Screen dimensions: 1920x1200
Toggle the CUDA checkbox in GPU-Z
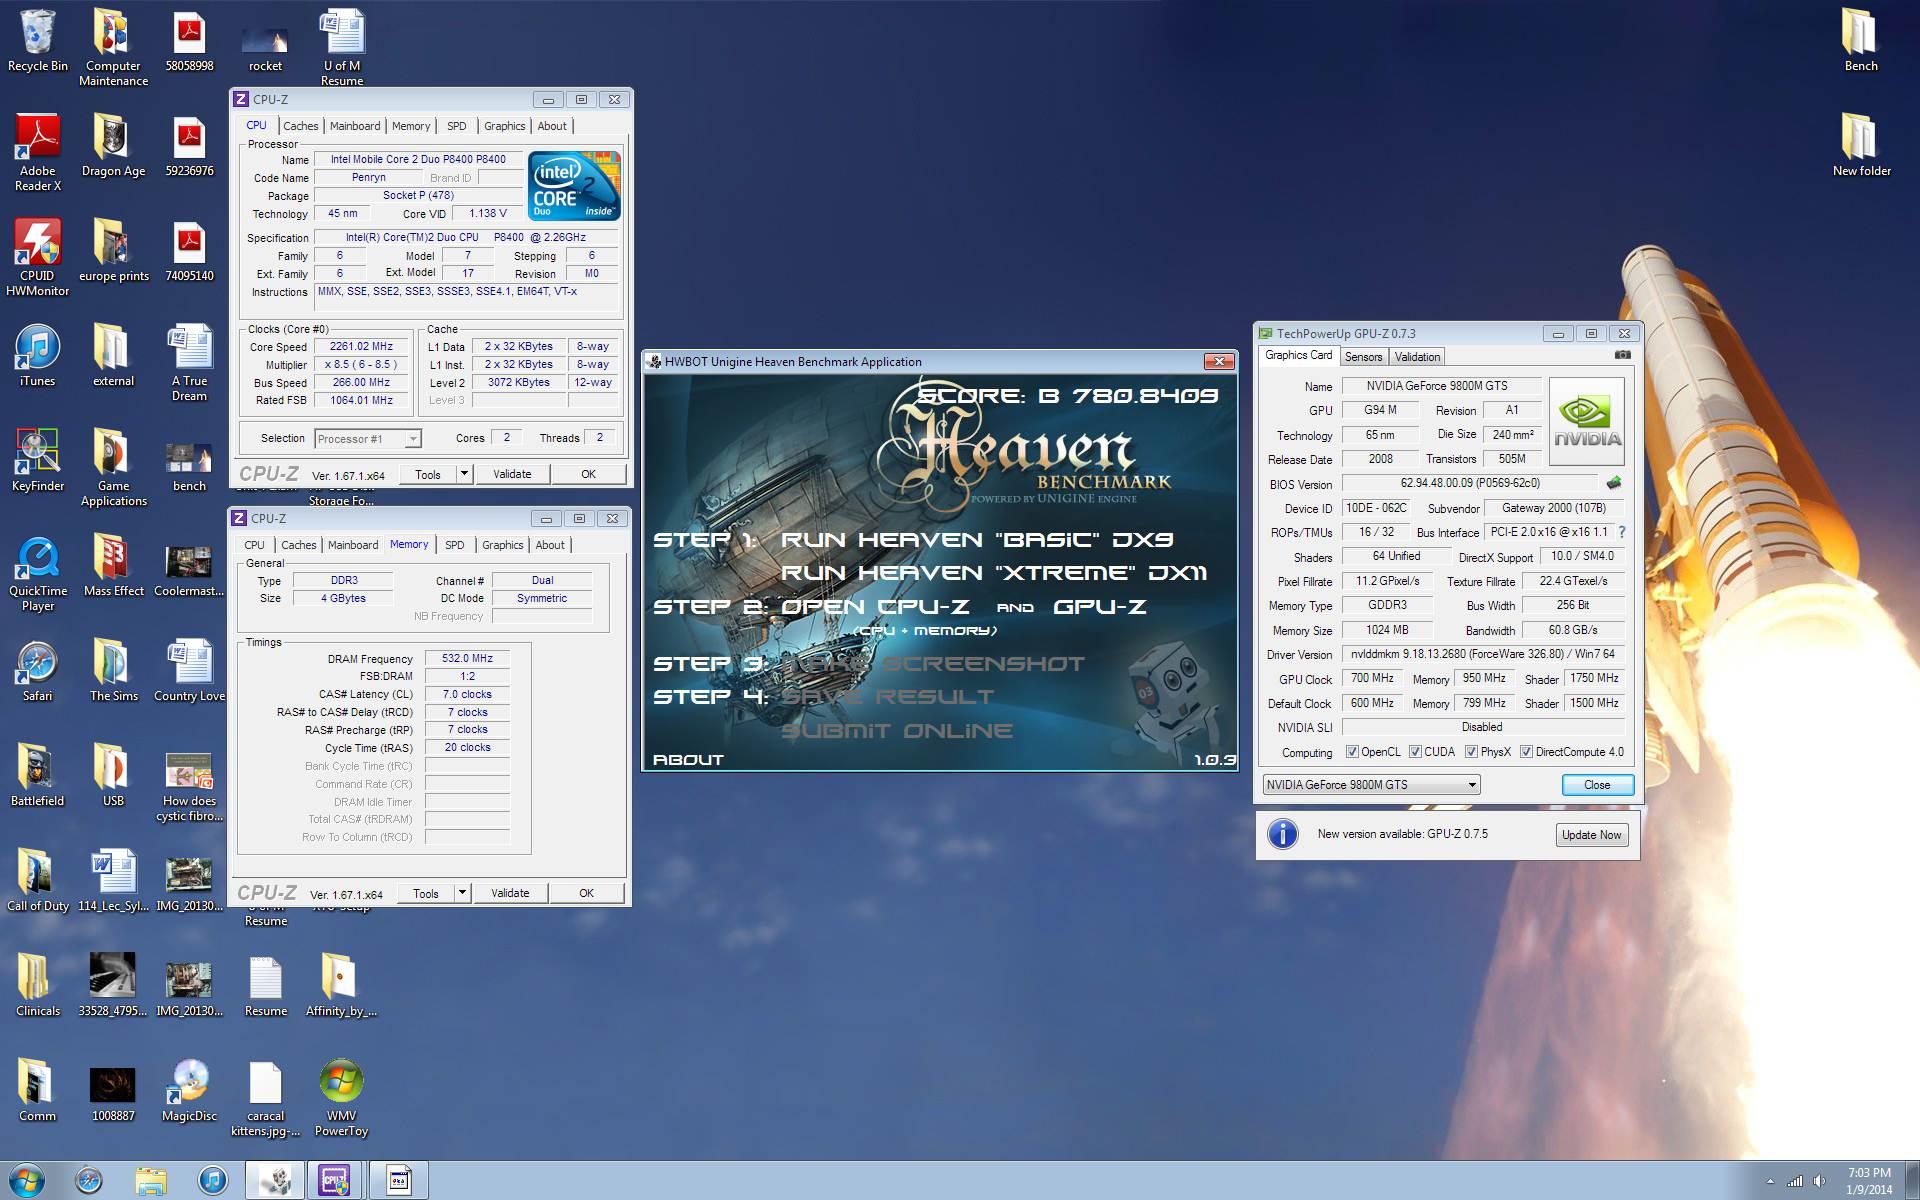tap(1415, 752)
